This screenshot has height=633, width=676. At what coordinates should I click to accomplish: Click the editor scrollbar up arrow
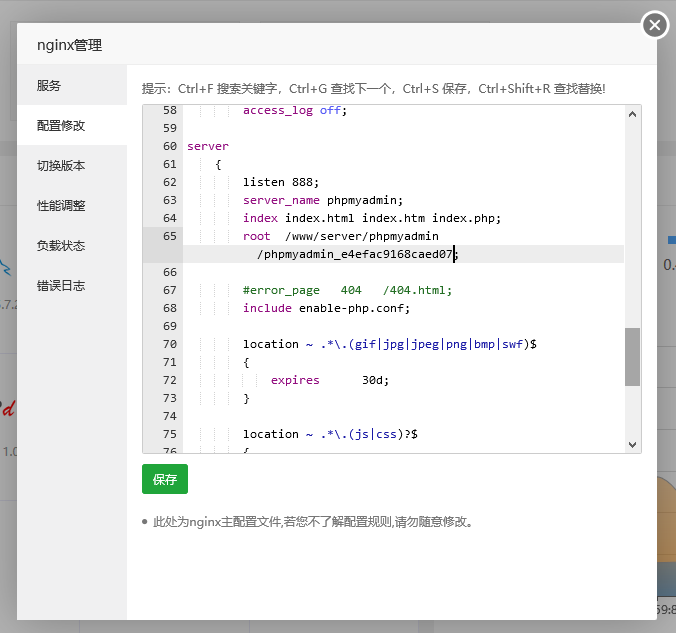click(632, 115)
